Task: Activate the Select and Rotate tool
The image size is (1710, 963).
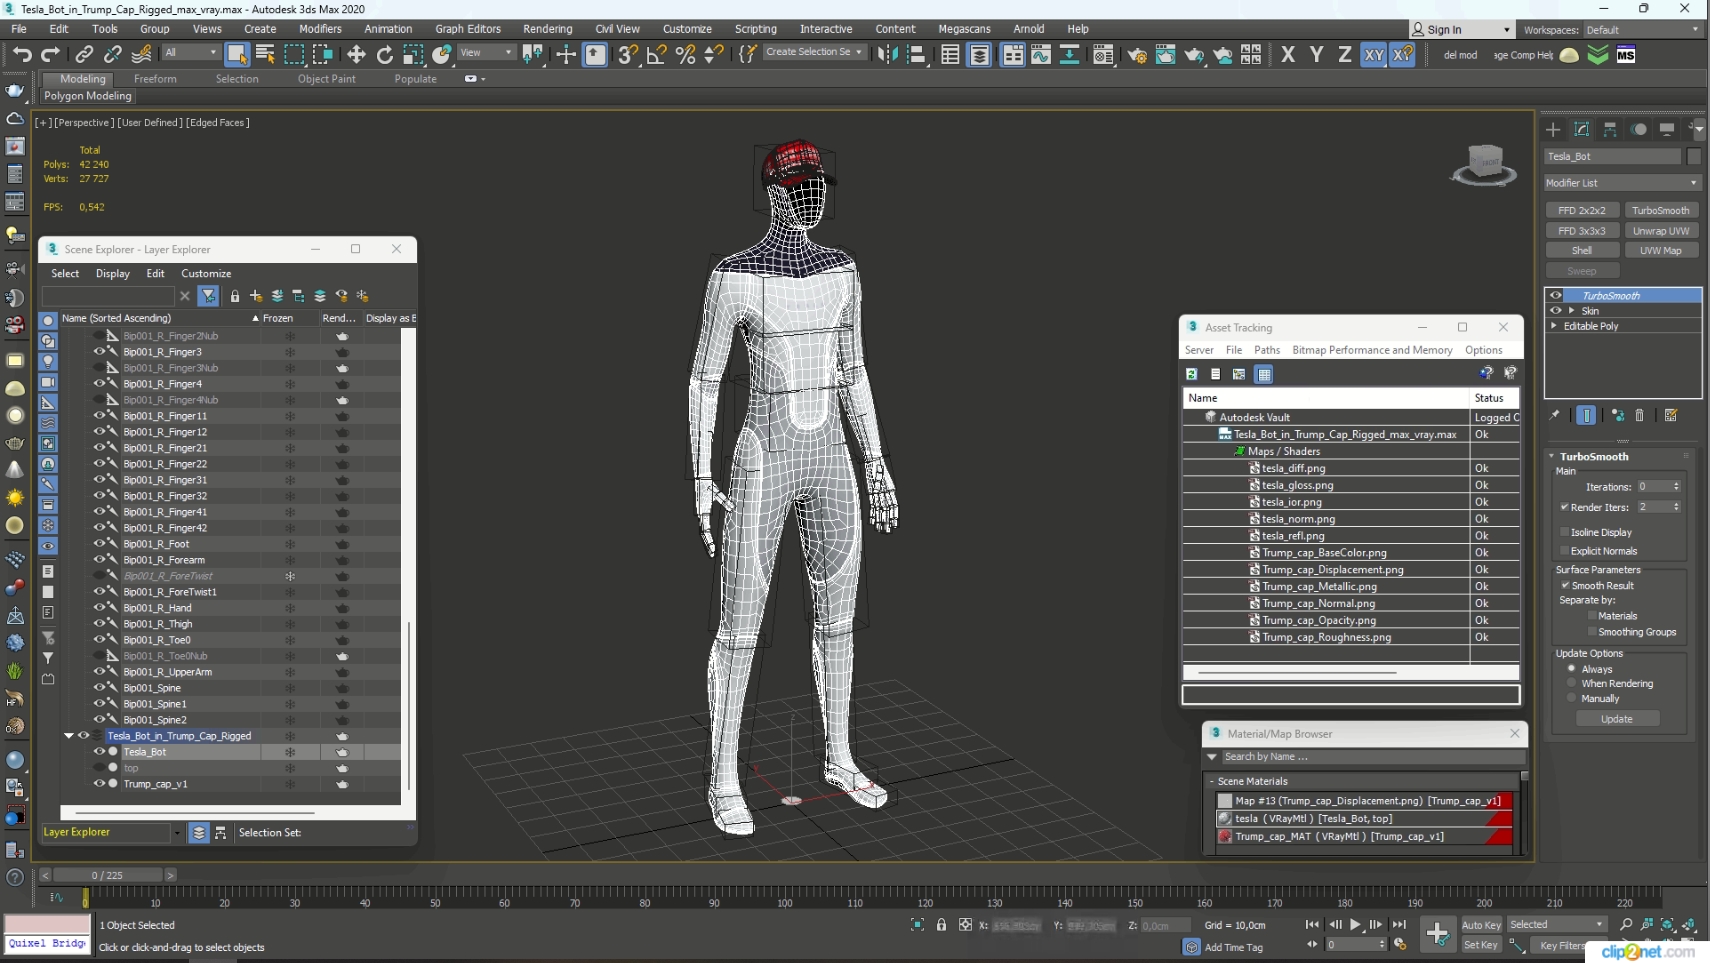Action: coord(385,54)
